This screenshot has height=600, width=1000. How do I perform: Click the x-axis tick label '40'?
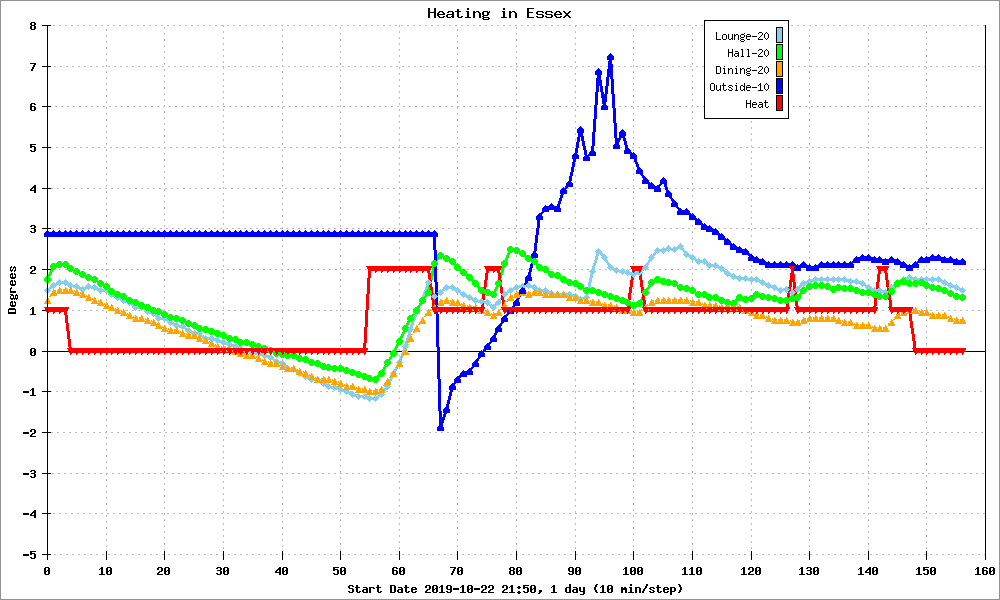pos(281,571)
